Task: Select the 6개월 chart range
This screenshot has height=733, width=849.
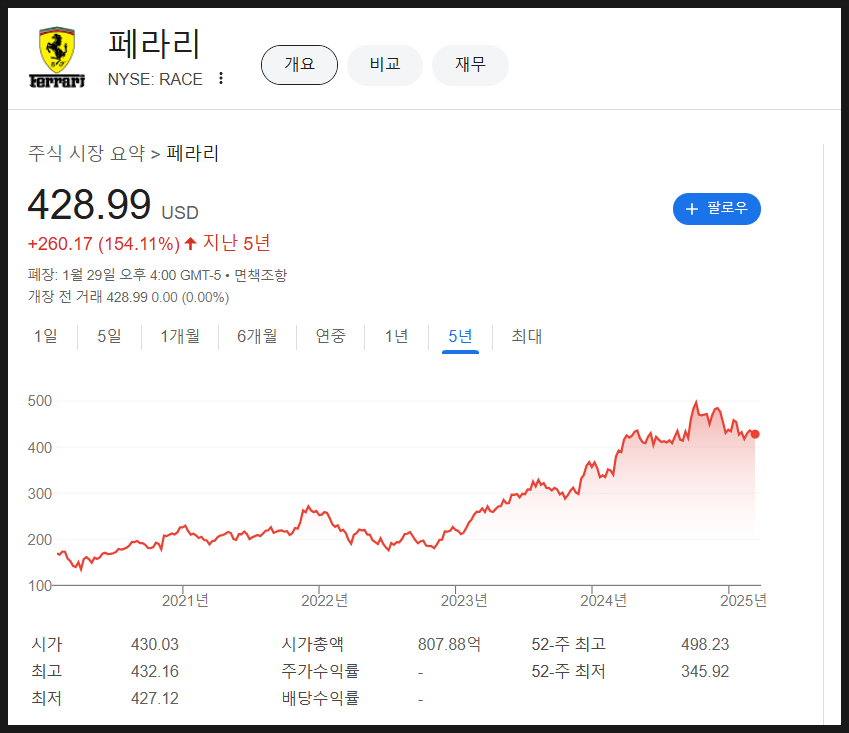Action: [x=257, y=336]
